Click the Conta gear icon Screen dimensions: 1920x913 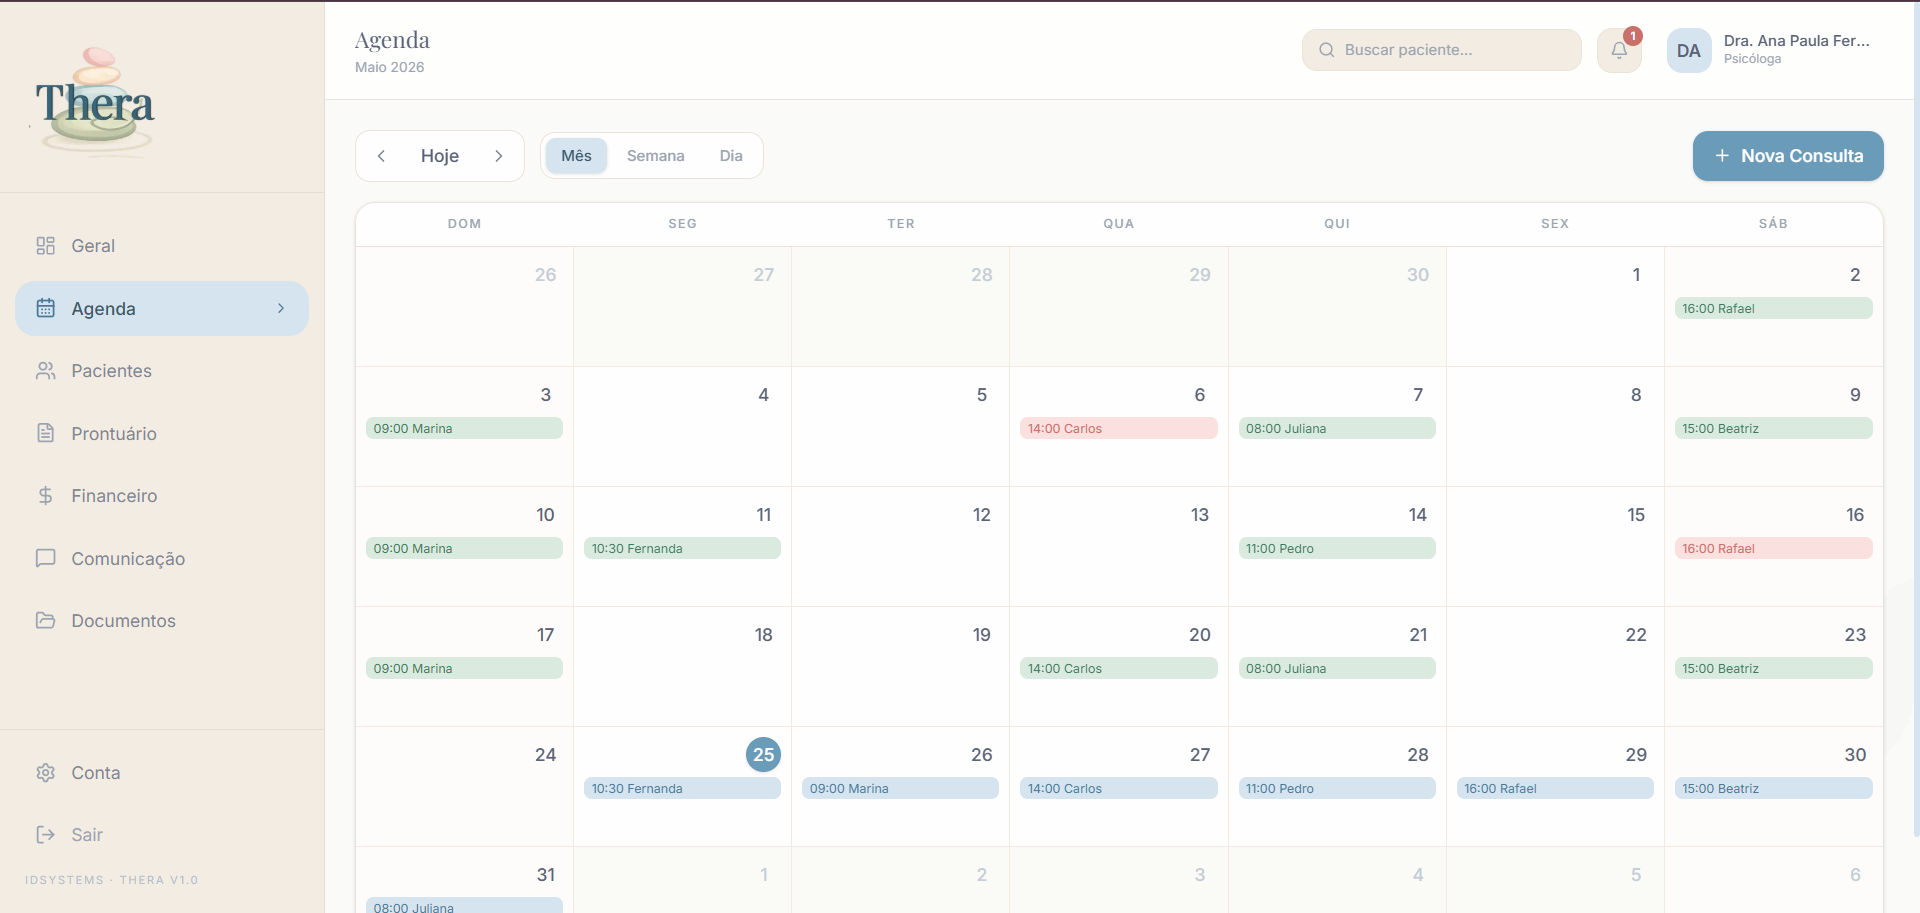(45, 773)
